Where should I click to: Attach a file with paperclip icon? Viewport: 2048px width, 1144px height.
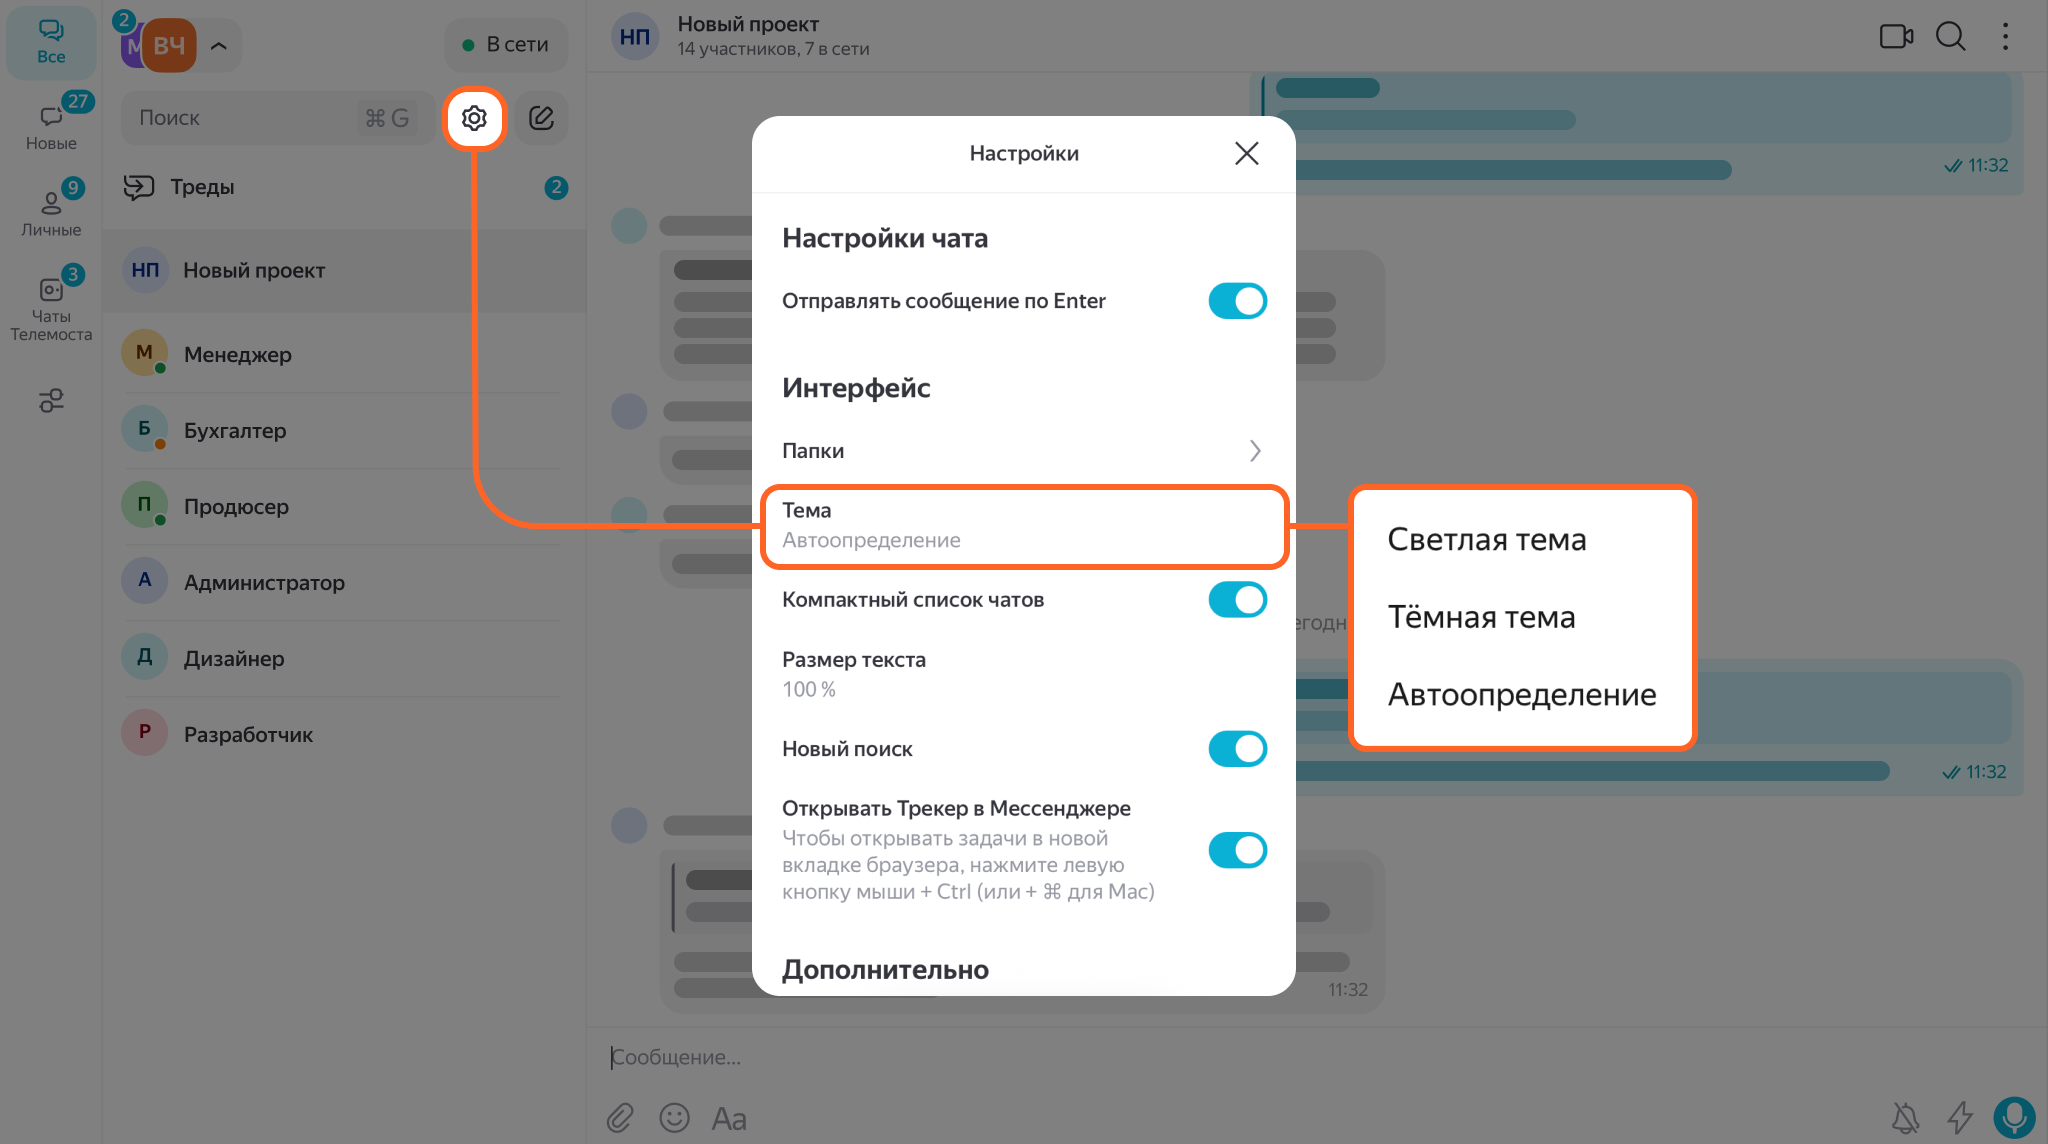pyautogui.click(x=620, y=1117)
